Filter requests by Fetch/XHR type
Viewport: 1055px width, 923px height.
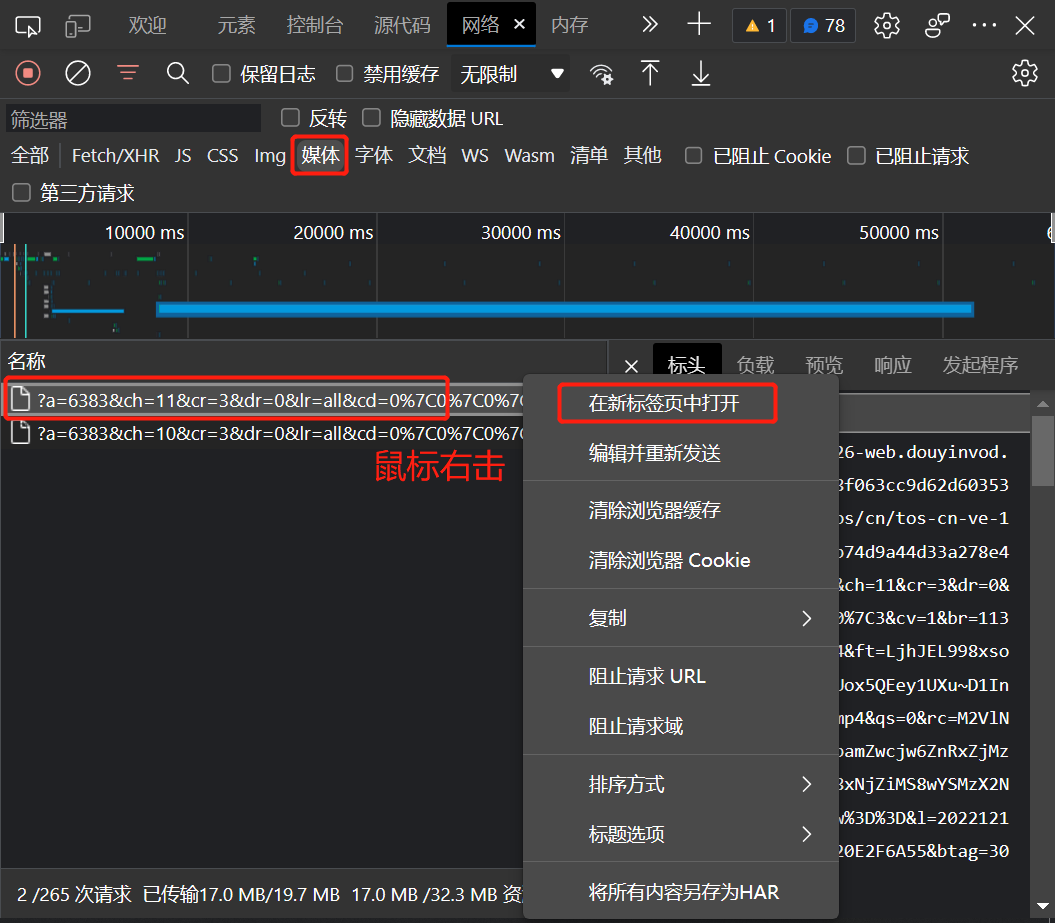[115, 156]
